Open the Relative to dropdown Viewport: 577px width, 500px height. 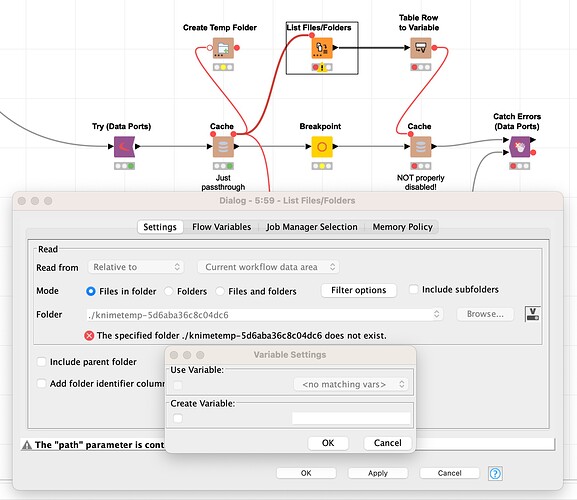point(136,267)
